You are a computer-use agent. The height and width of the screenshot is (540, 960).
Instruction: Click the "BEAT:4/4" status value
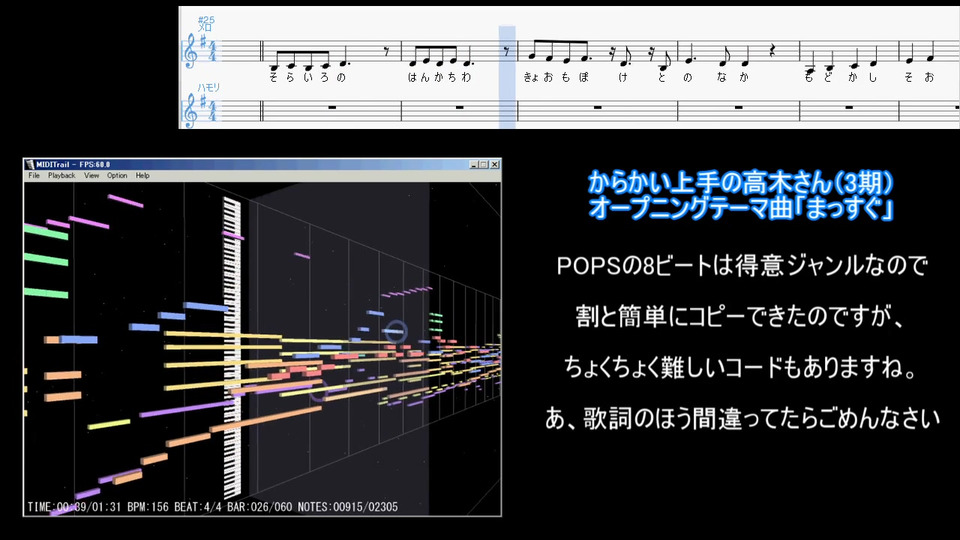point(198,507)
